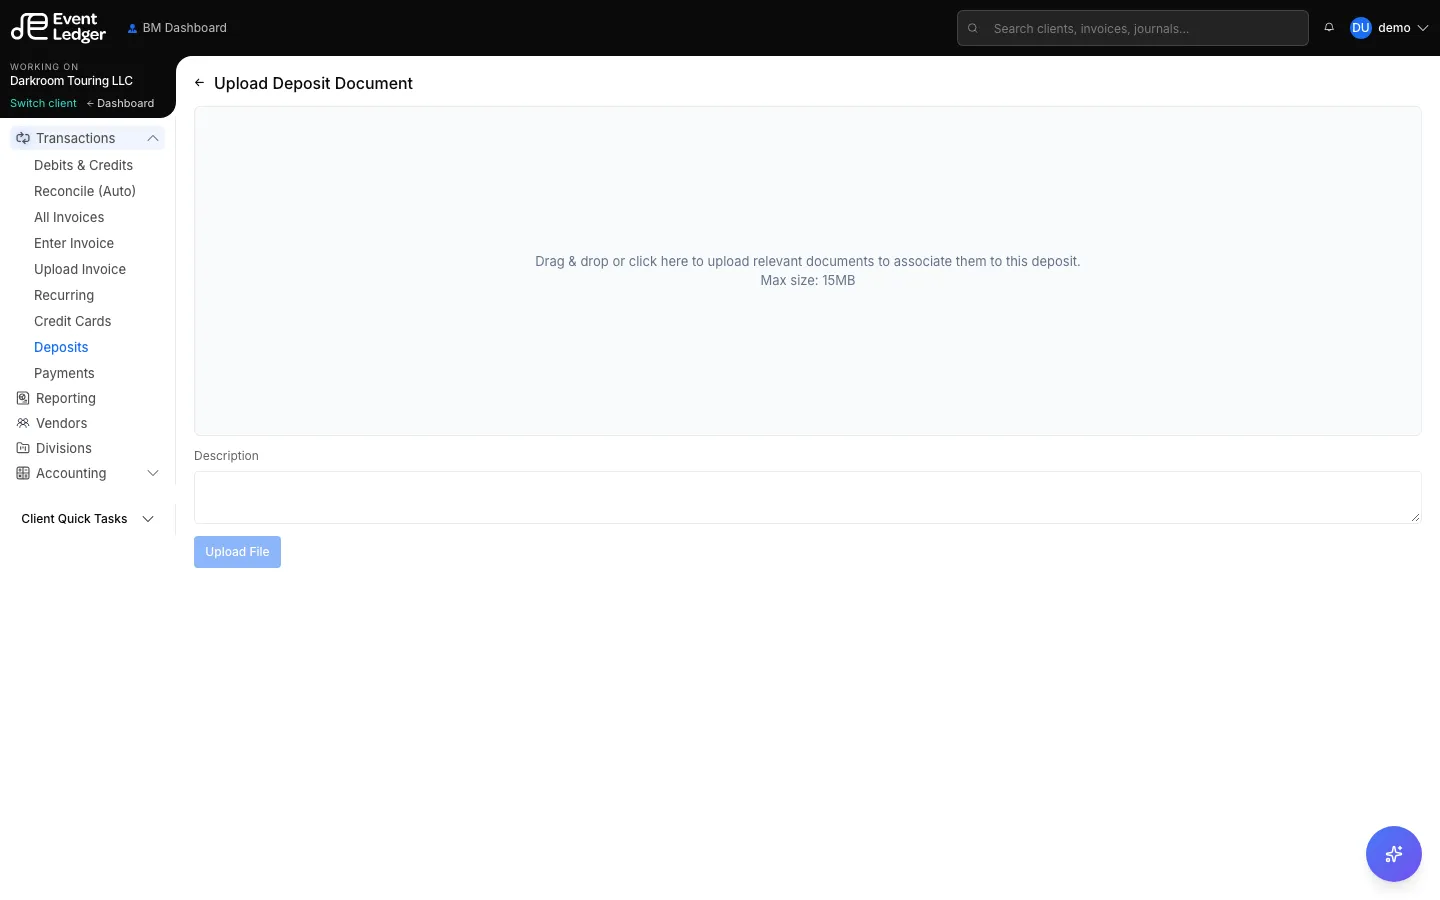
Task: Click the DU user avatar
Action: tap(1360, 28)
